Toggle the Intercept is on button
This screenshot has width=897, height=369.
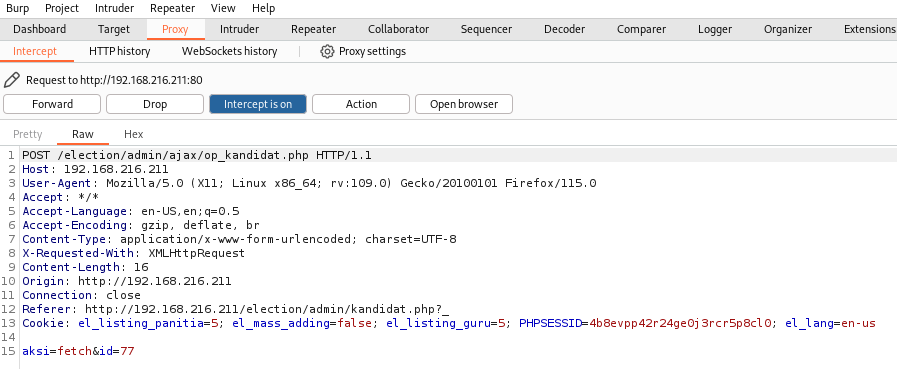coord(257,104)
